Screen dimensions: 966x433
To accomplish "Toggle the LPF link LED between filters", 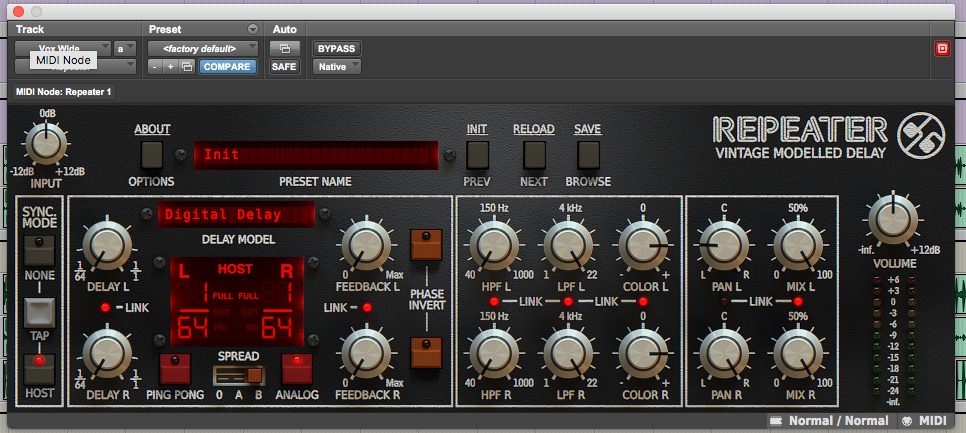I will coord(568,301).
